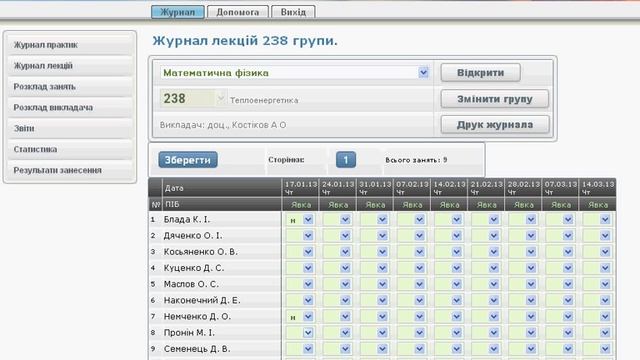This screenshot has width=640, height=360.
Task: Open the Журнал tab
Action: [x=178, y=12]
